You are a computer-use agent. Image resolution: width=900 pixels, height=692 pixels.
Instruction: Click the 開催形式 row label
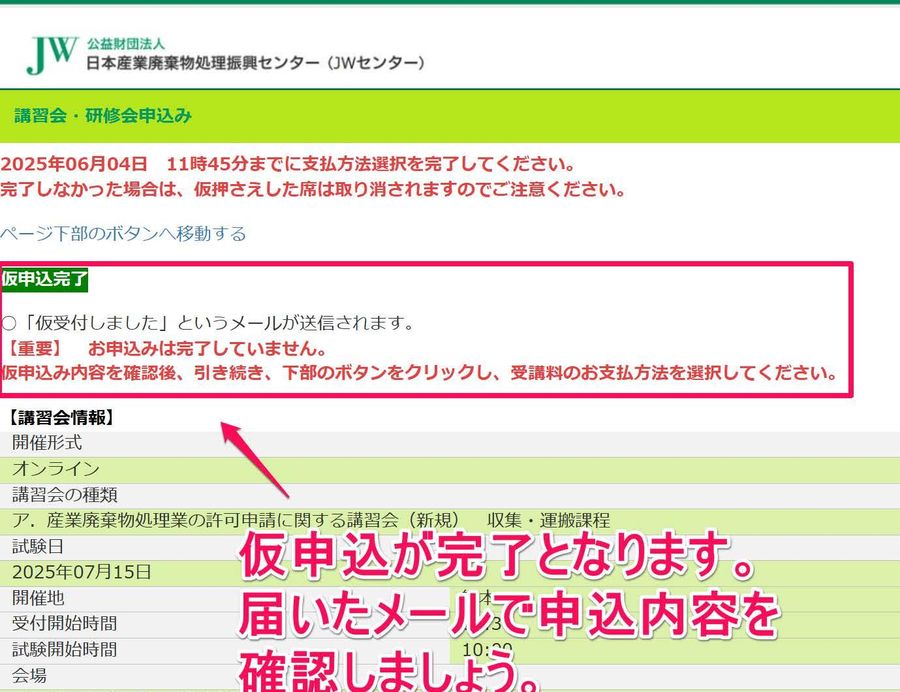(x=47, y=443)
